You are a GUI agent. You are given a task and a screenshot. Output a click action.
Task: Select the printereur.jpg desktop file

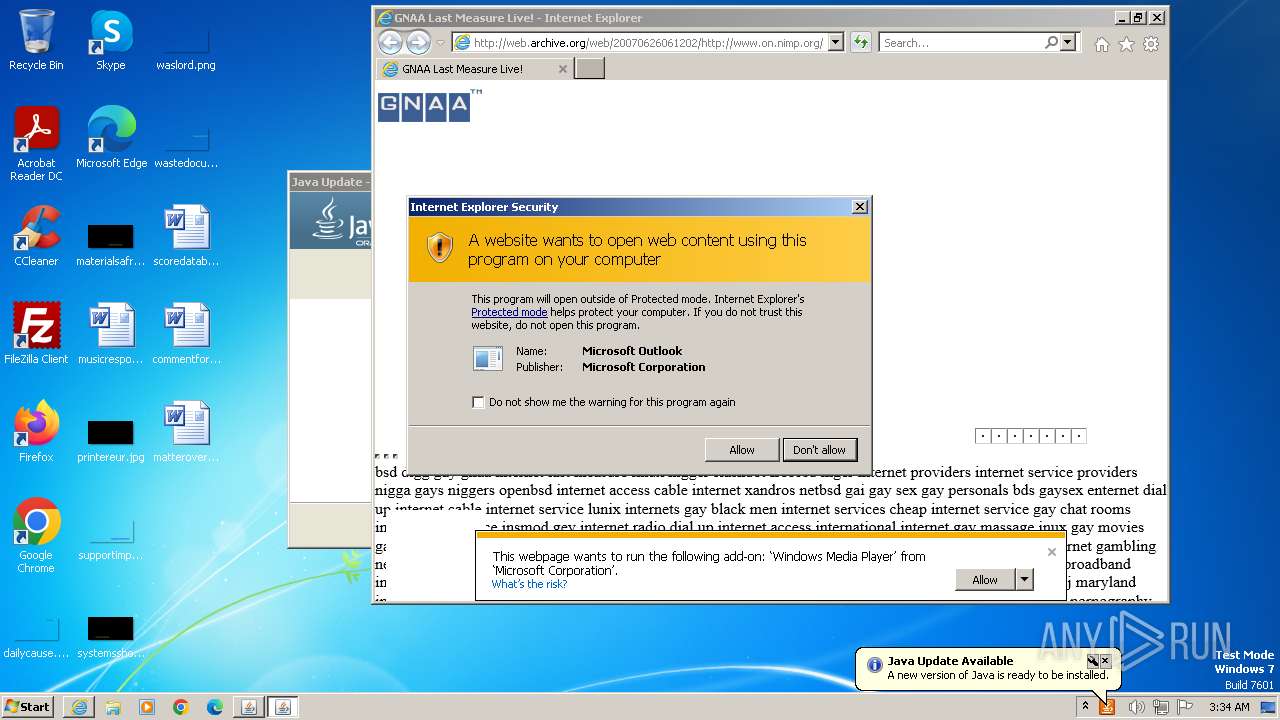[110, 442]
